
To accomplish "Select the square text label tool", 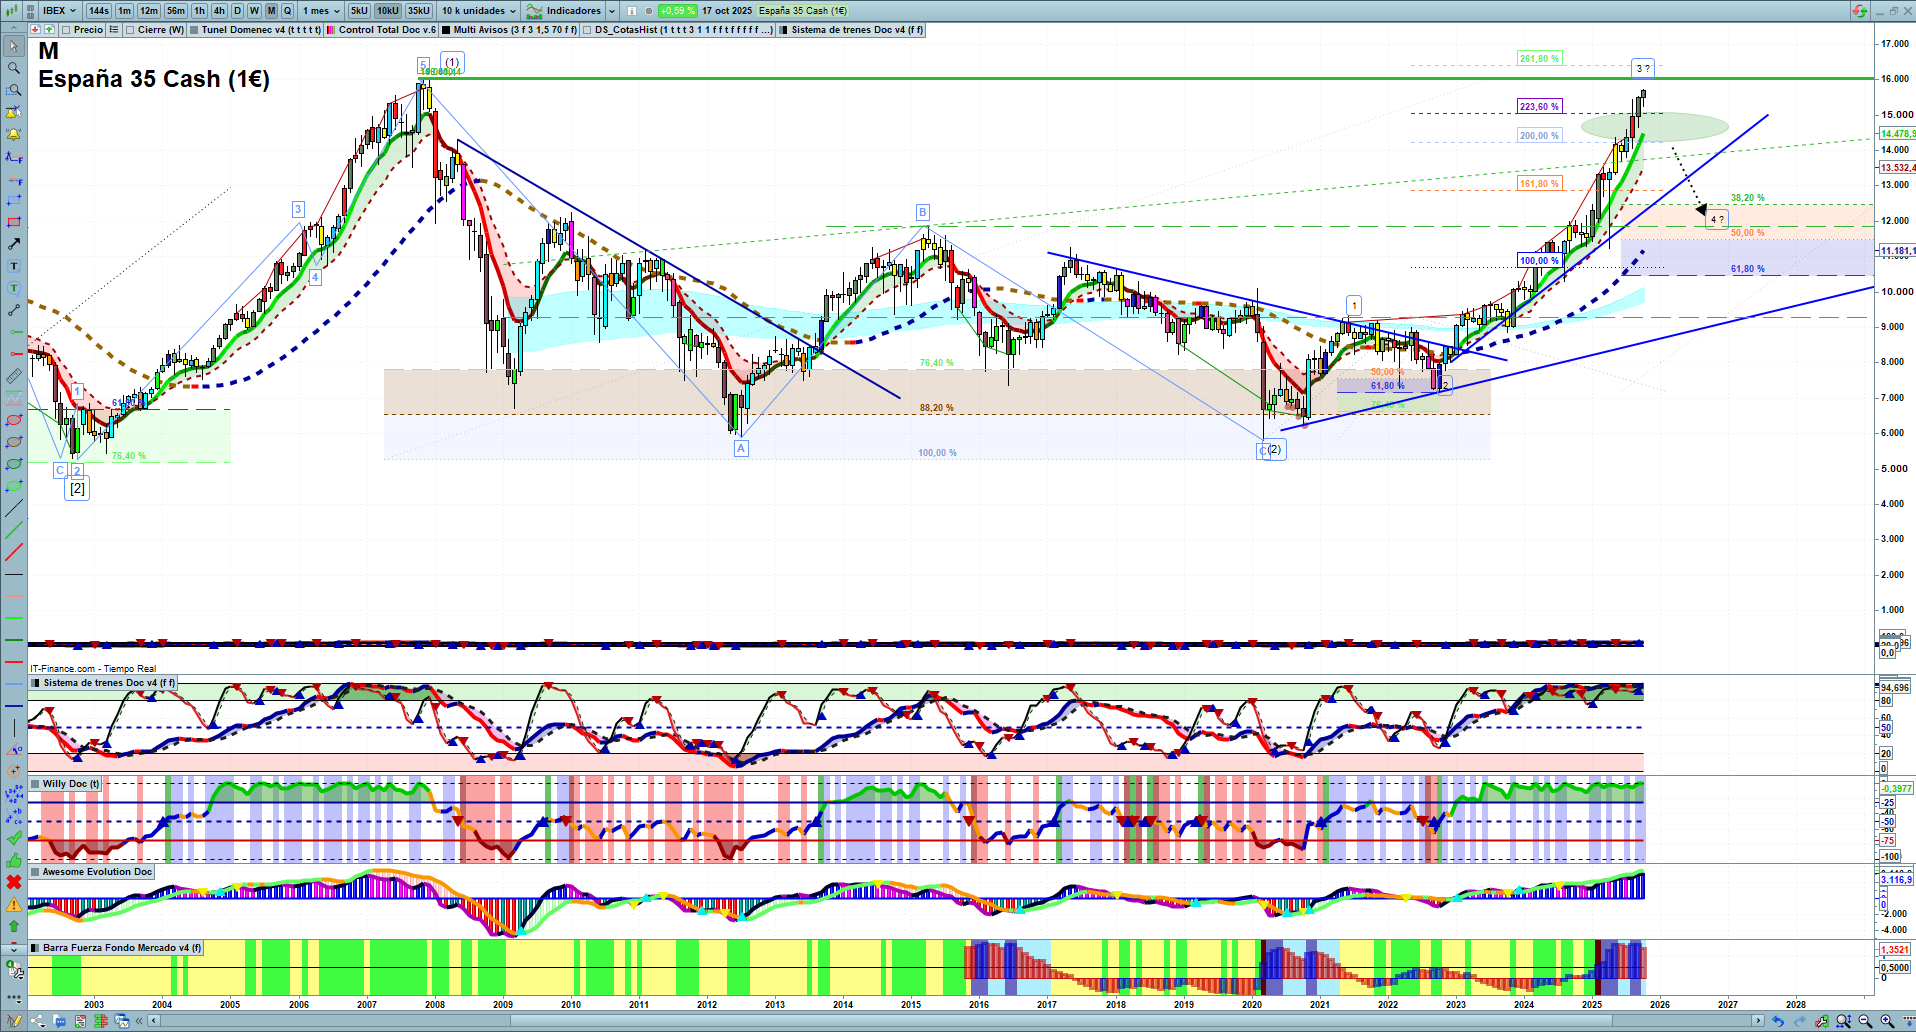I will pyautogui.click(x=14, y=266).
